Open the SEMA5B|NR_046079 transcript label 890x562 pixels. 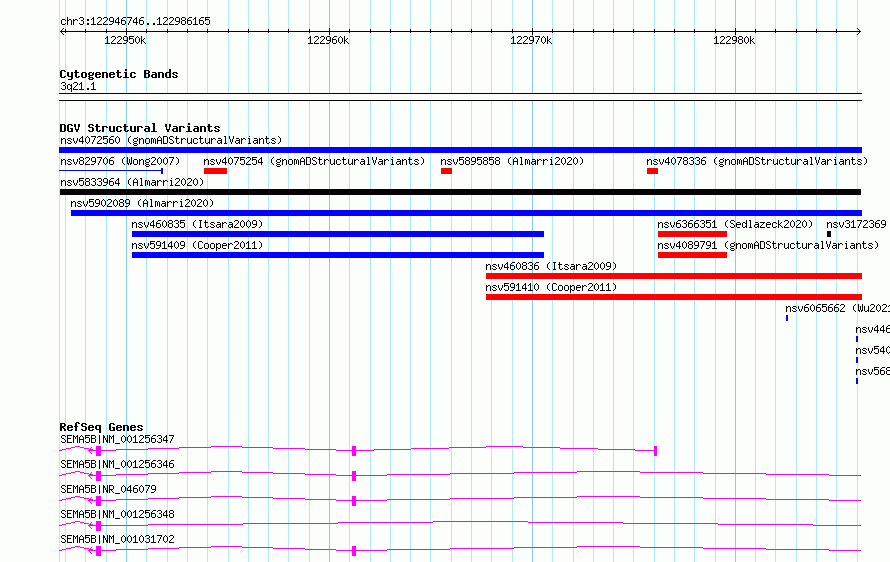tap(108, 489)
